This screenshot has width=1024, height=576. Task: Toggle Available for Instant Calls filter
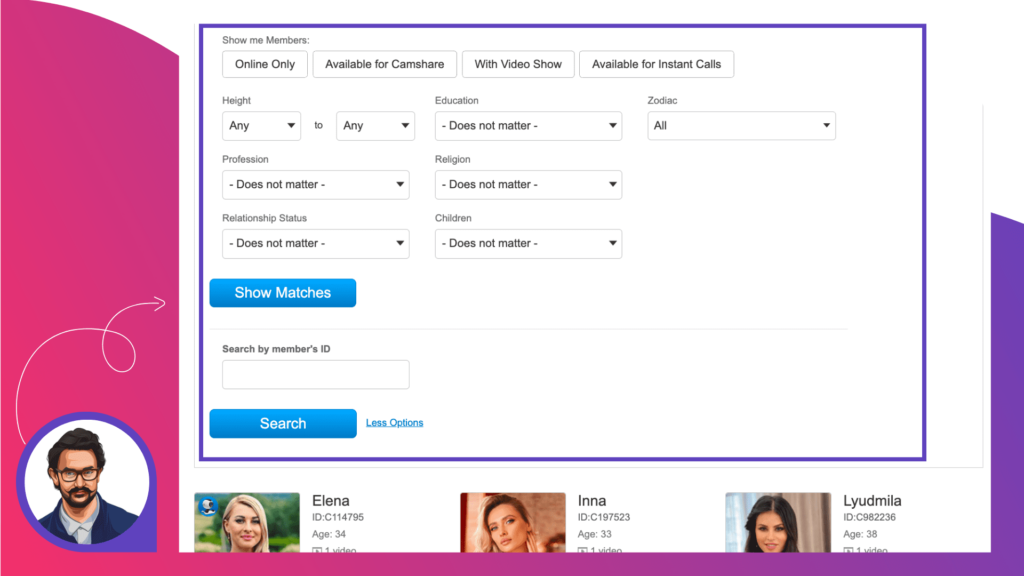pos(656,64)
